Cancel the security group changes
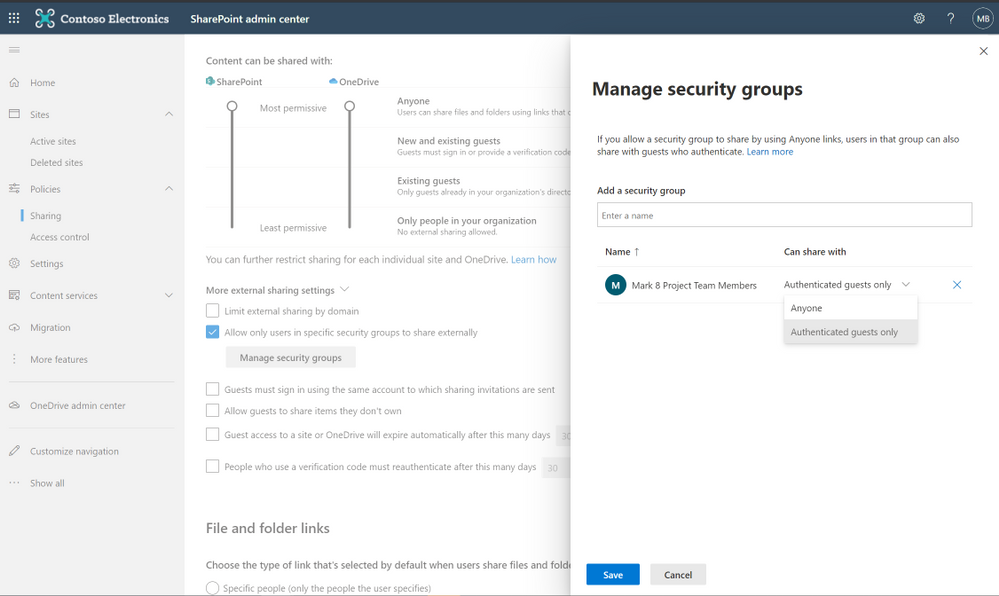Viewport: 999px width, 596px height. [678, 574]
